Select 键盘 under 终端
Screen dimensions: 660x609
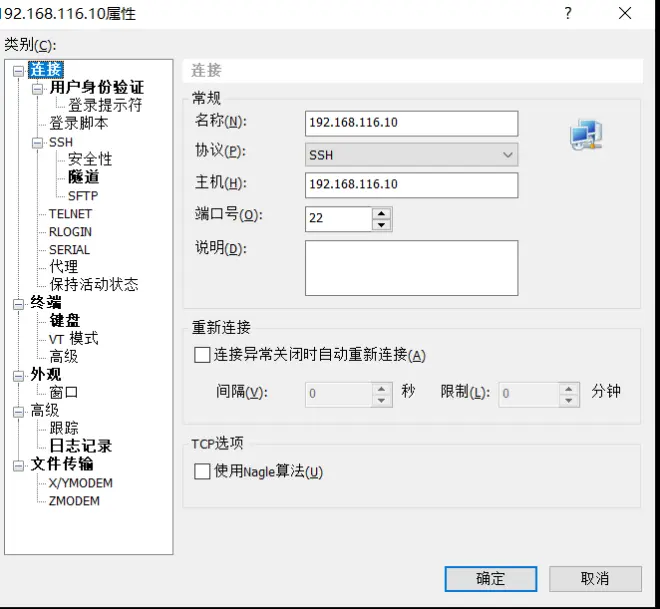pos(64,321)
